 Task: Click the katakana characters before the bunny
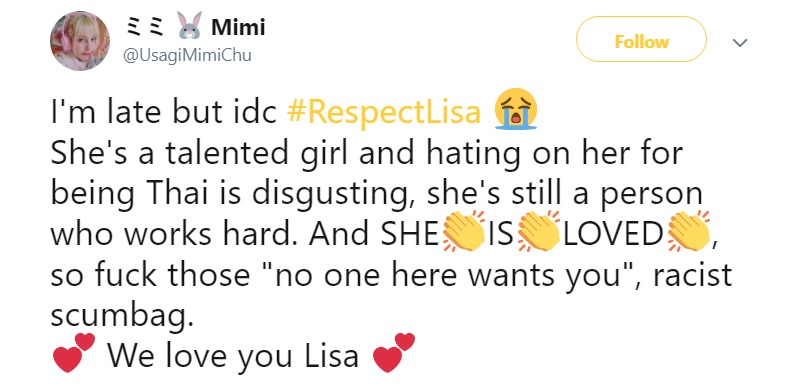click(x=144, y=27)
